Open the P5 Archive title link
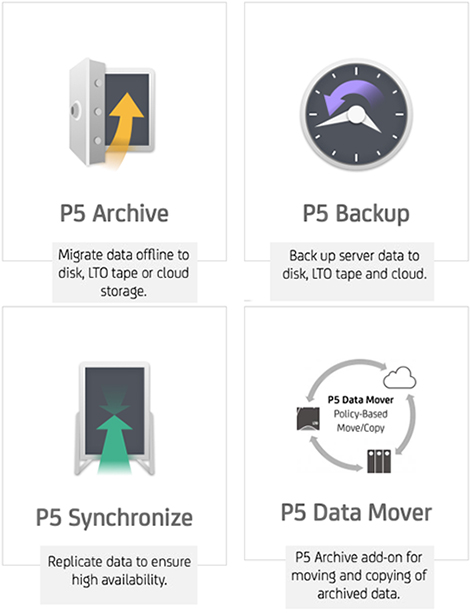This screenshot has height=614, width=470. 114,213
